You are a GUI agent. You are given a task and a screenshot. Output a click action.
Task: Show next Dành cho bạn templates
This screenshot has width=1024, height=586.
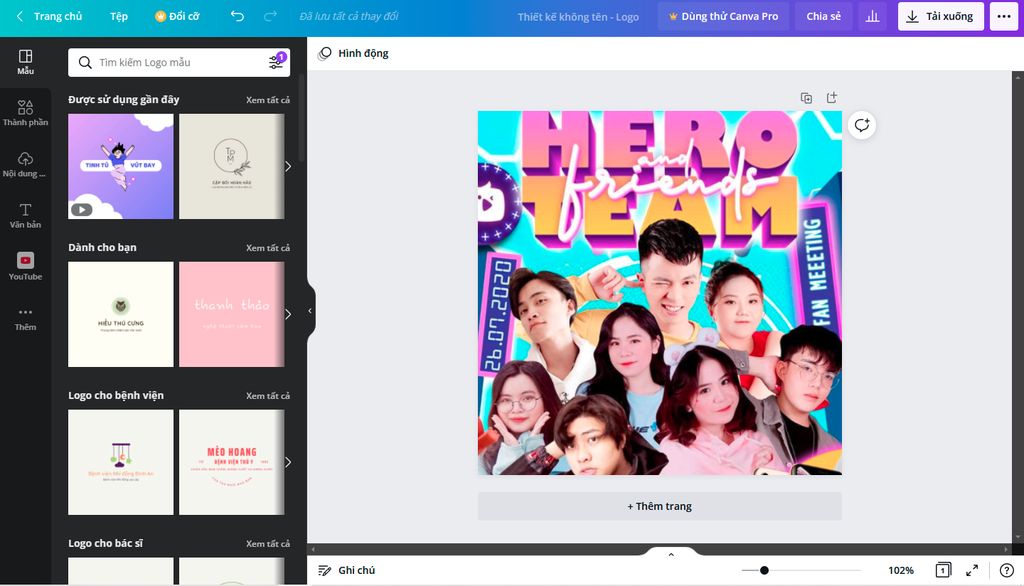click(x=288, y=314)
